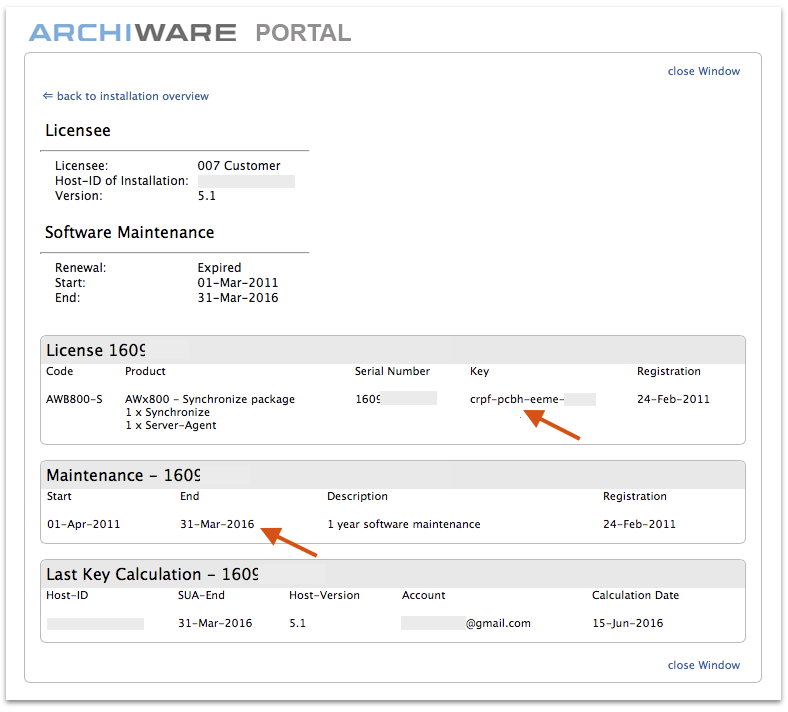Click the 'Key' column header

479,372
